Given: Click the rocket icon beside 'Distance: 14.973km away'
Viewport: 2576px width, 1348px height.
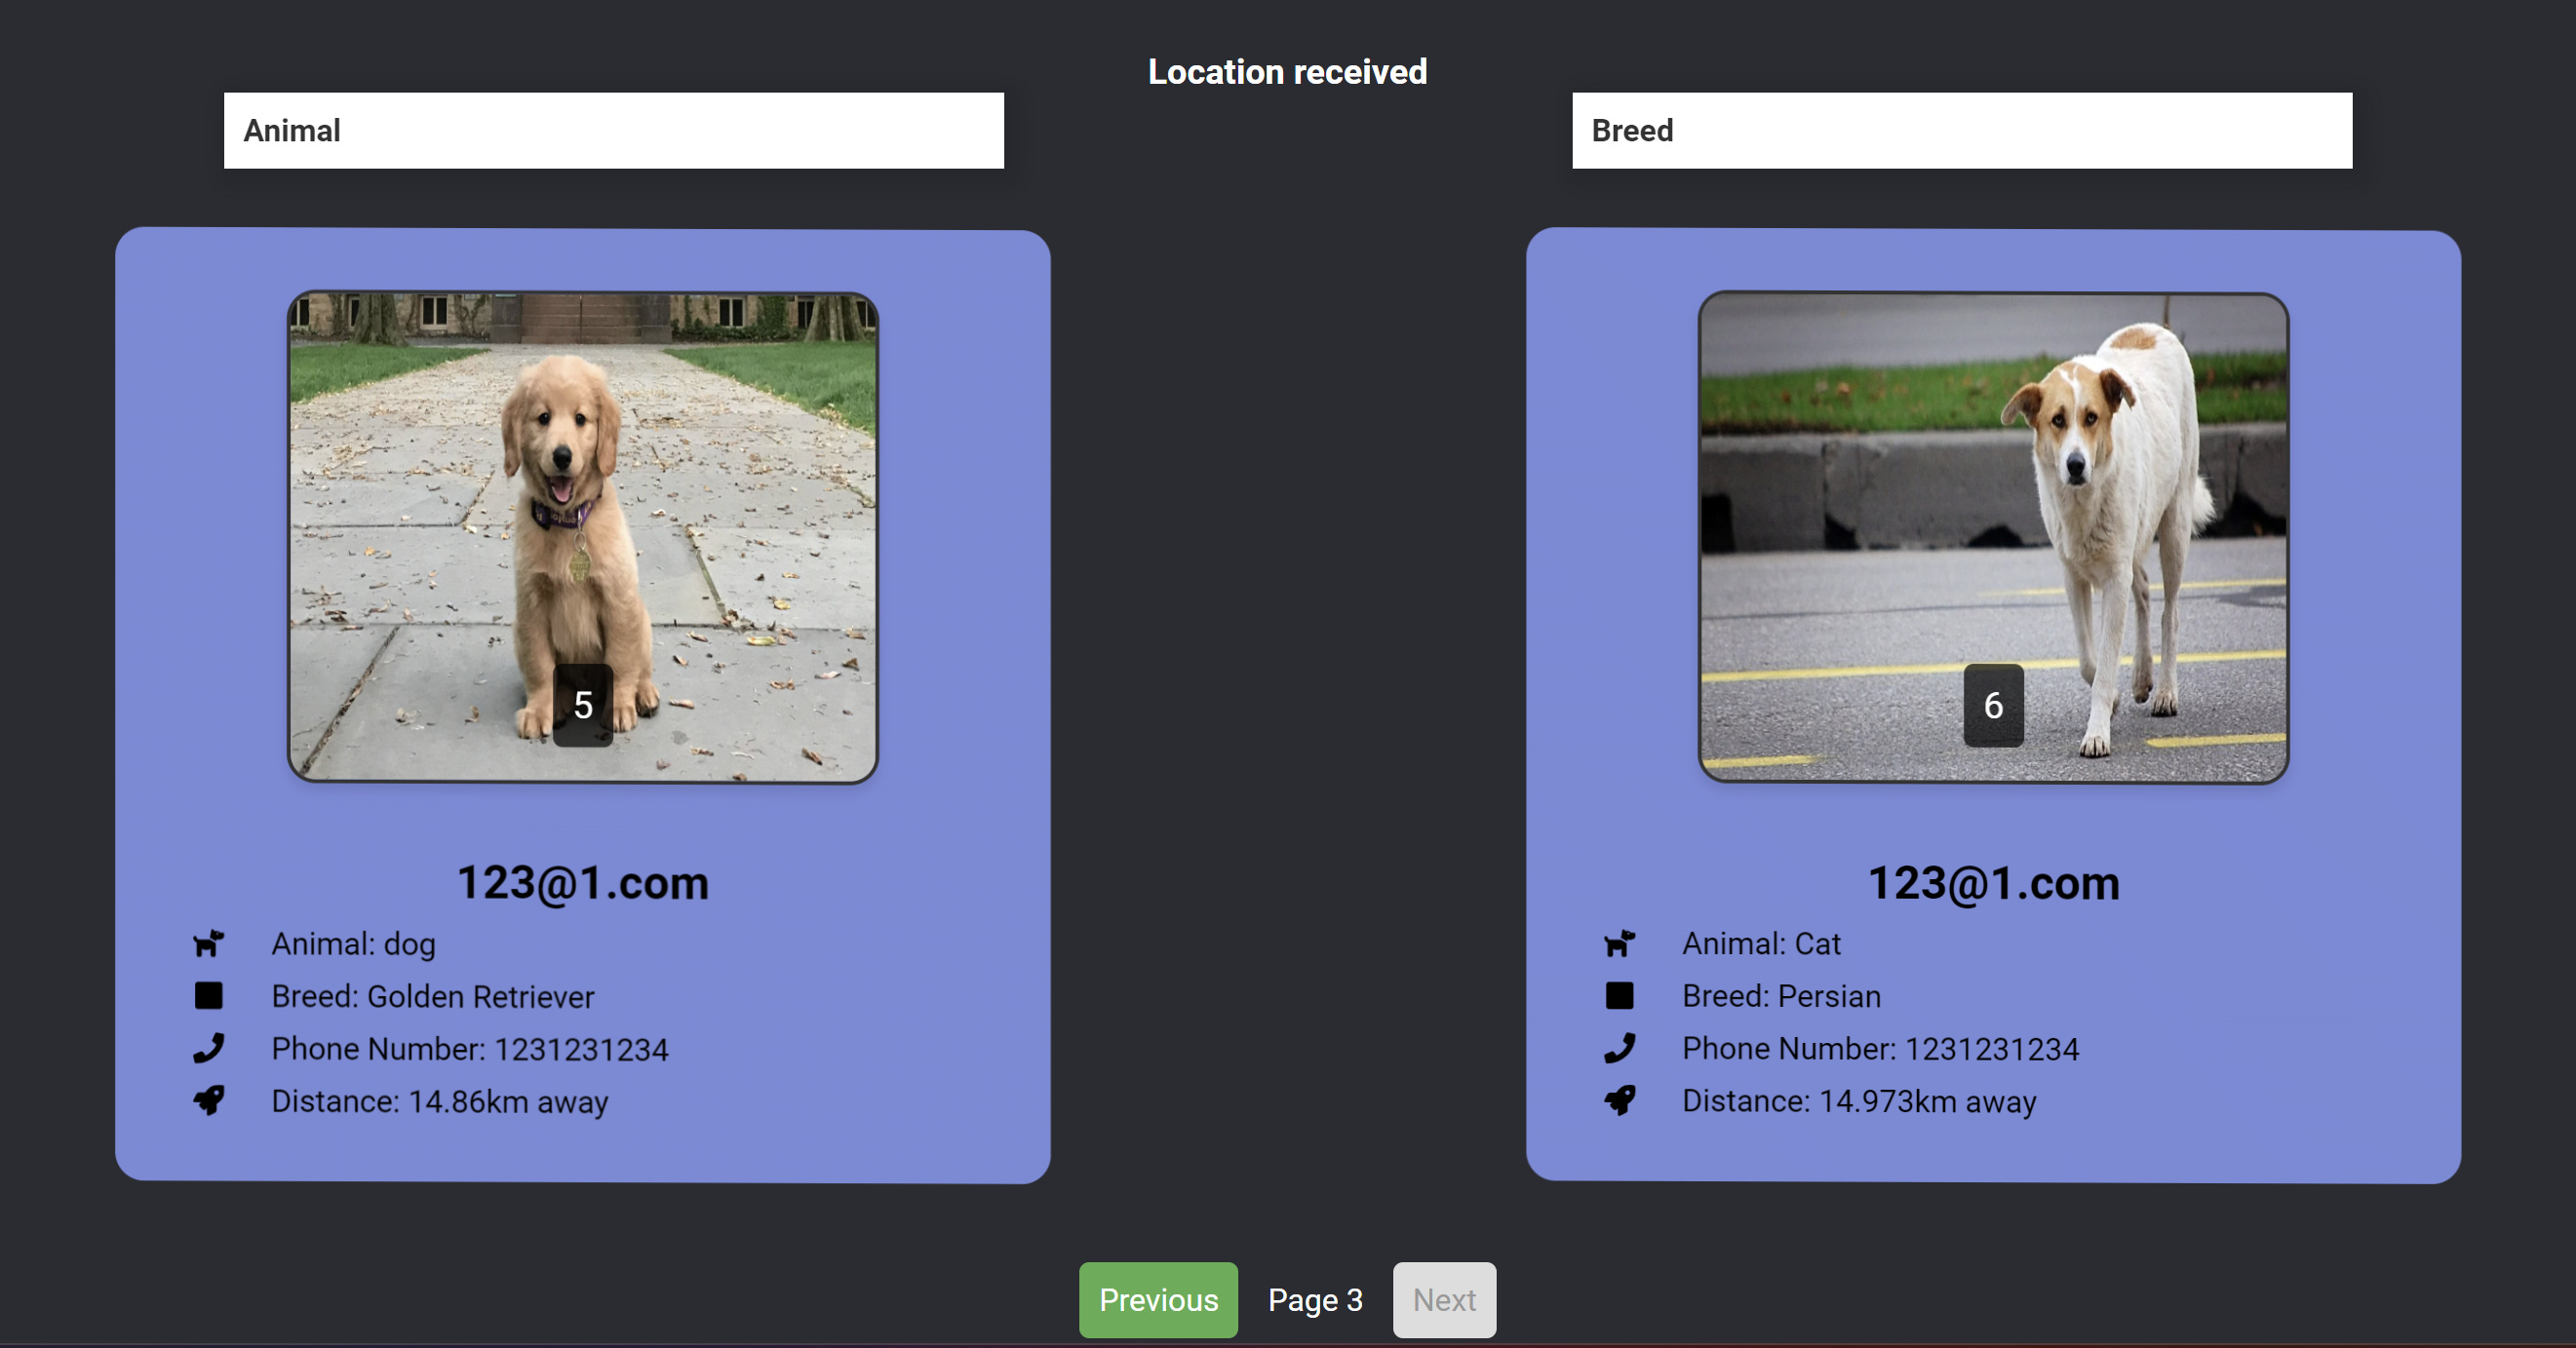Looking at the screenshot, I should tap(1620, 1101).
